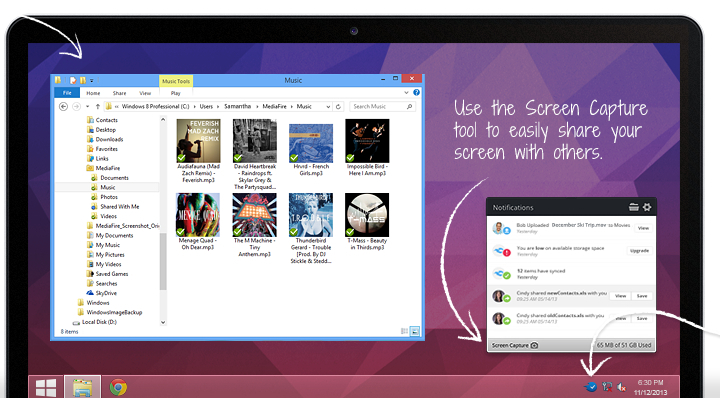Open the folder icon in Notifications header
The image size is (720, 398).
pos(634,207)
